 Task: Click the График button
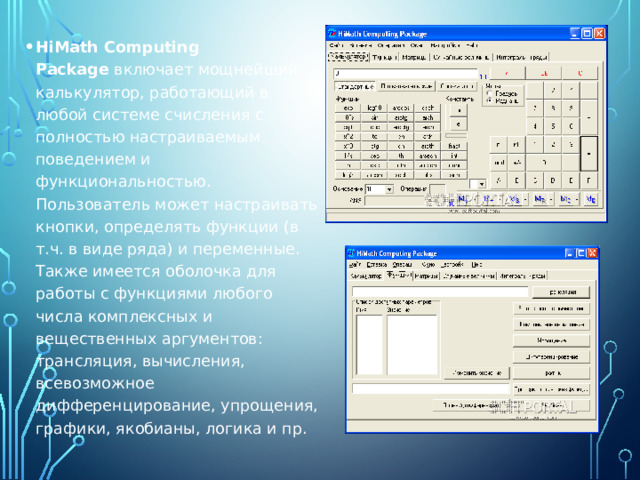tap(551, 373)
